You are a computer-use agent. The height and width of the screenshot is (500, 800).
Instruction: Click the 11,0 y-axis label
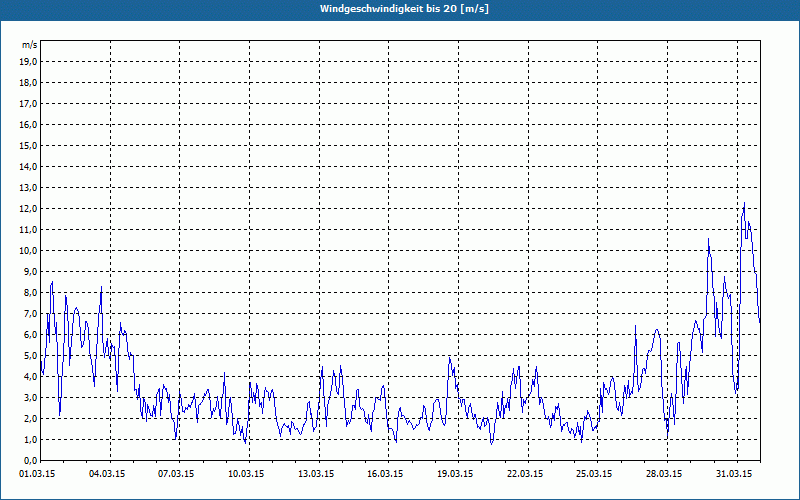[x=28, y=230]
